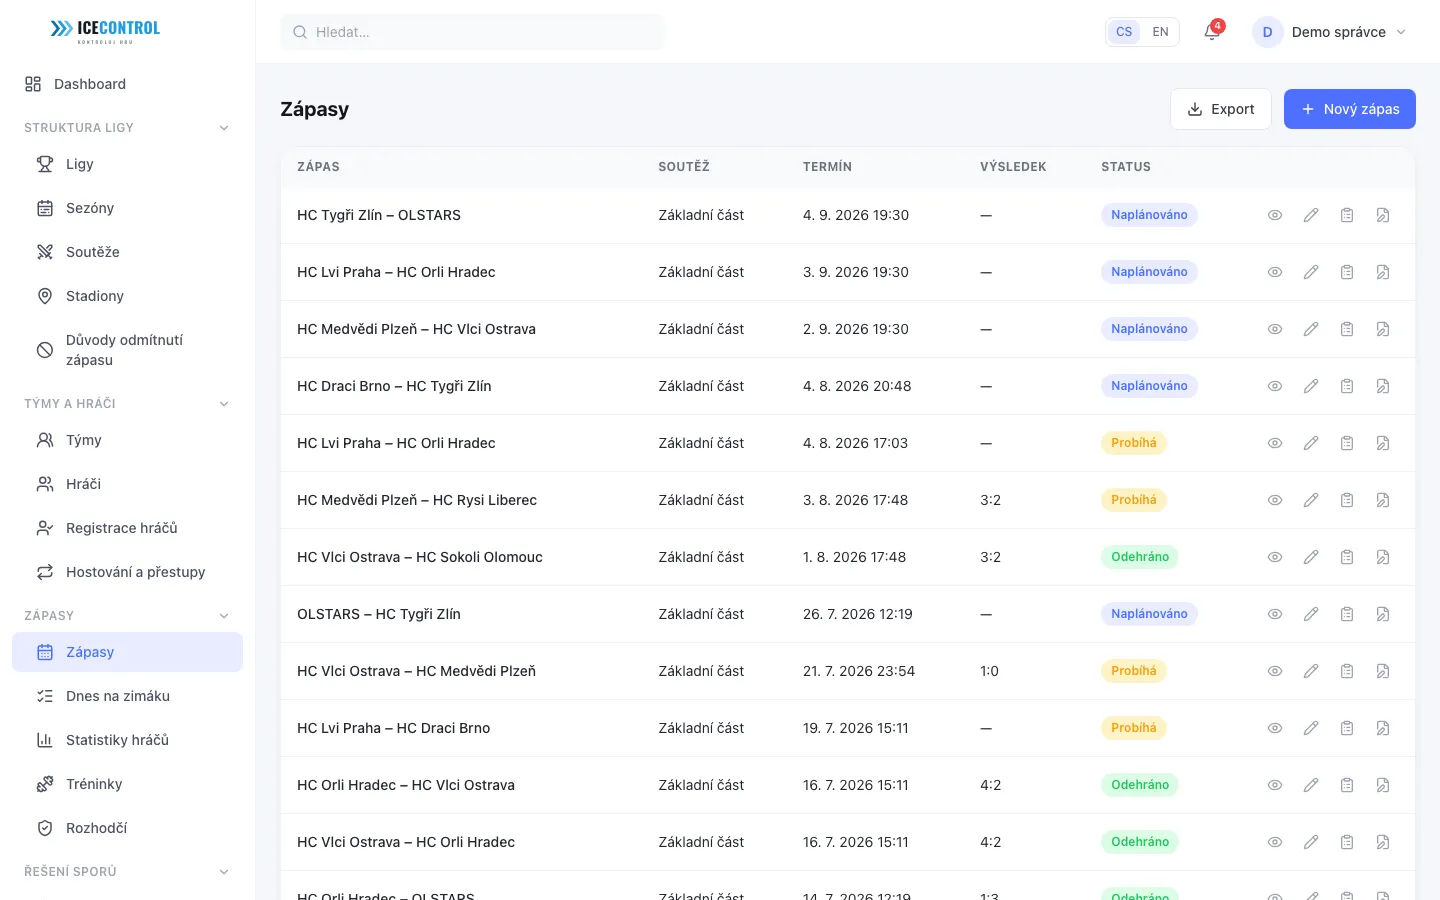Click document icon for HC Medvědi Plzeň – HC Vlci Ostrava
This screenshot has height=900, width=1440.
point(1383,329)
